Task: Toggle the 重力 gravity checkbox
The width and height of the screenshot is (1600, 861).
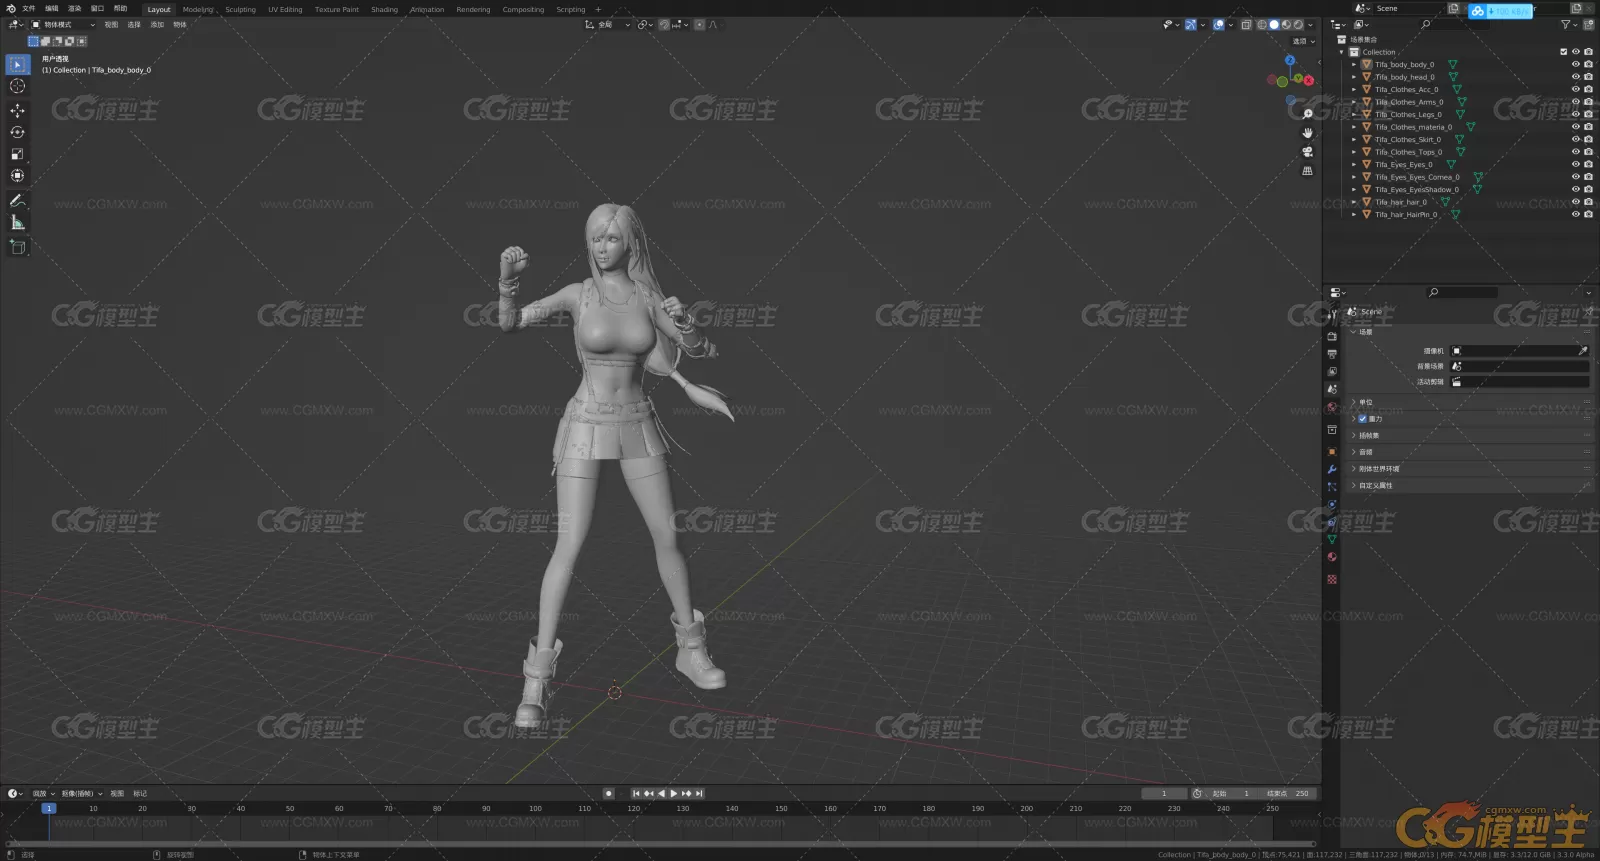Action: point(1362,419)
